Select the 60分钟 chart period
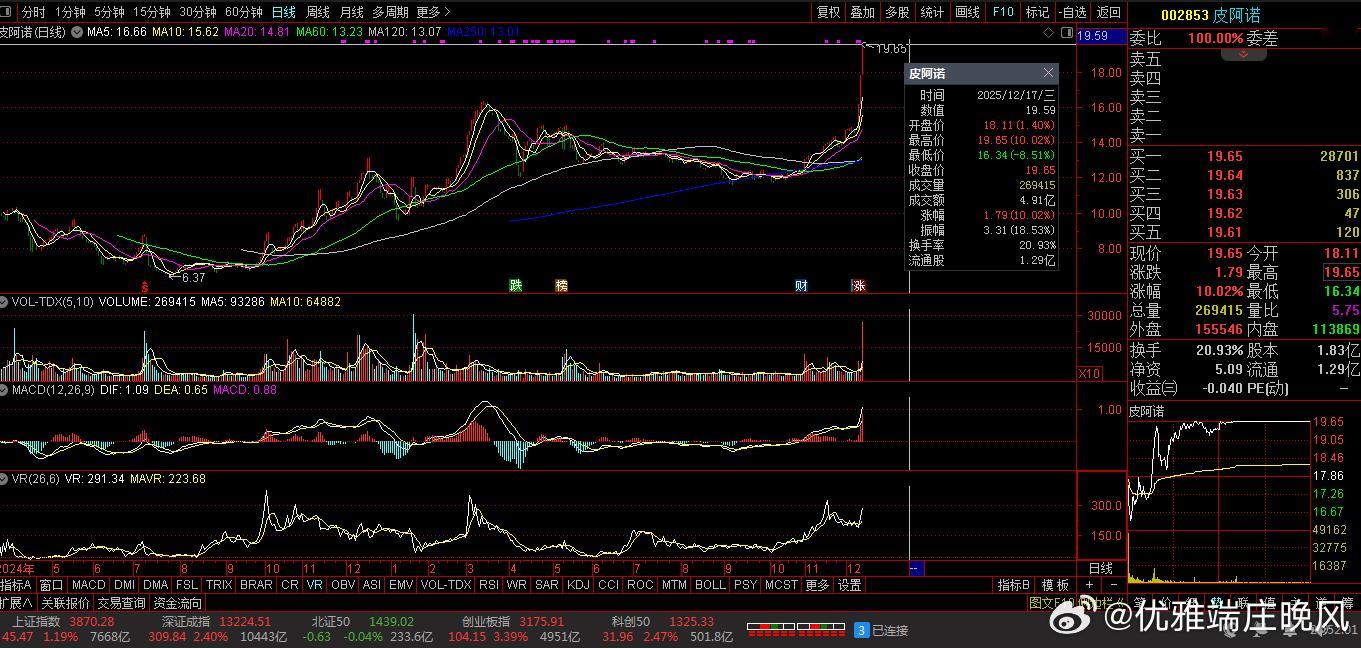1361x648 pixels. tap(244, 12)
